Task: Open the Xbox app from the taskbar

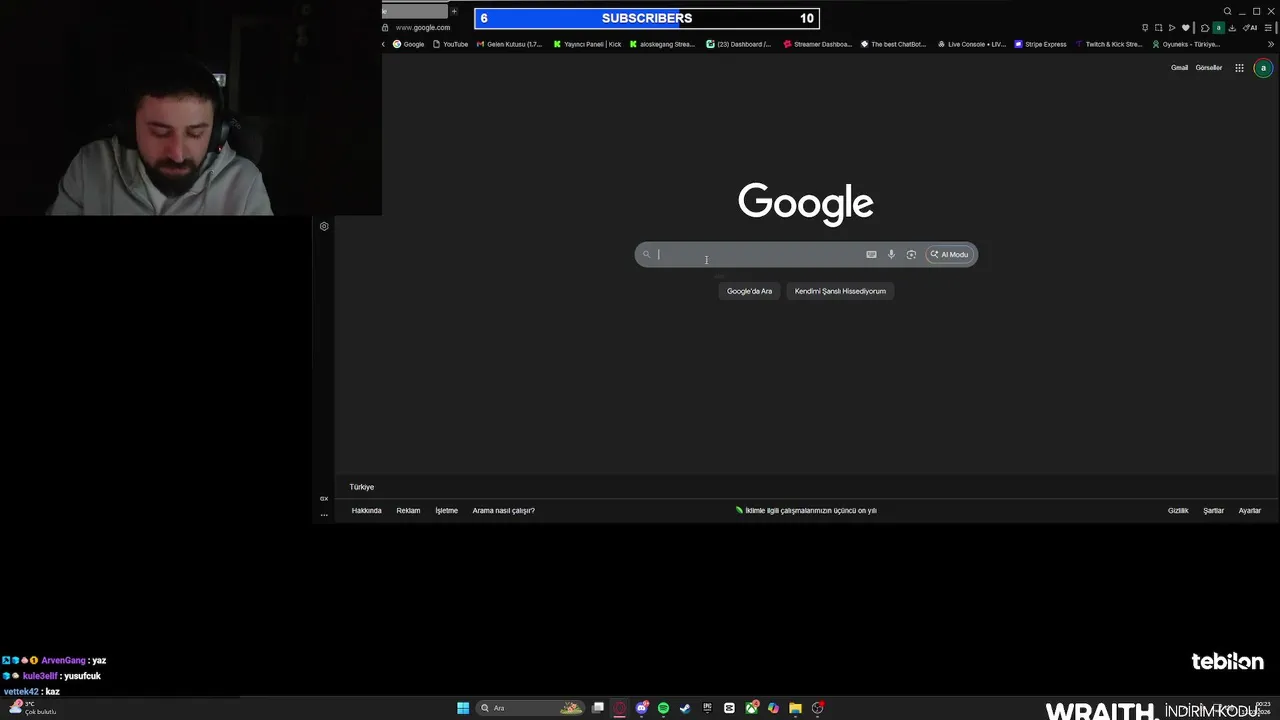Action: (x=751, y=708)
